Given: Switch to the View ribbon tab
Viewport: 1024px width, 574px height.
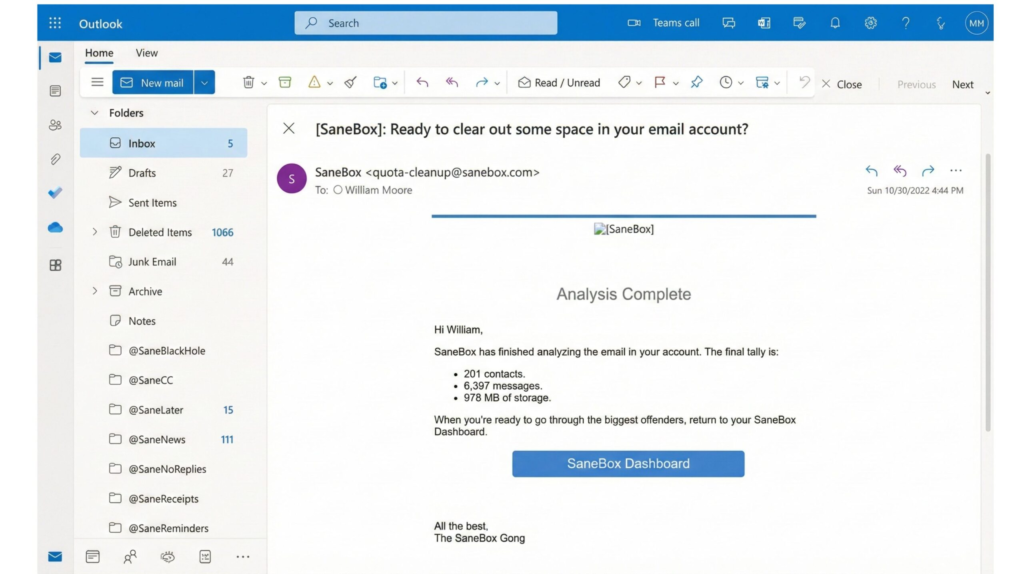Looking at the screenshot, I should click(147, 53).
